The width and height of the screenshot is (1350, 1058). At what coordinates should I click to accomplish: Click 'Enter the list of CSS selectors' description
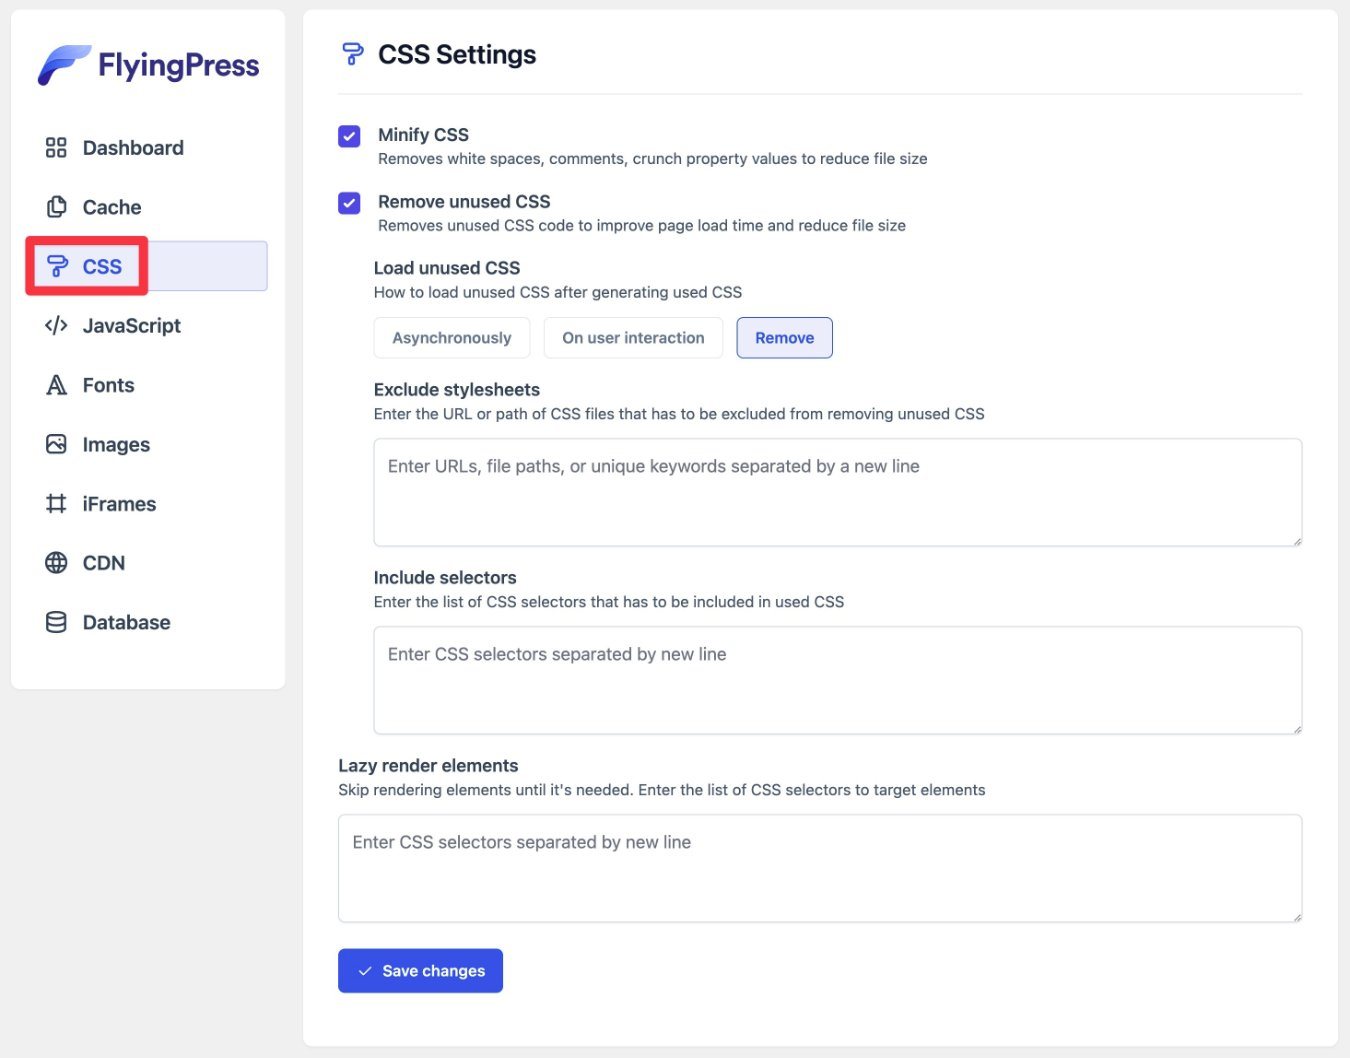click(609, 602)
